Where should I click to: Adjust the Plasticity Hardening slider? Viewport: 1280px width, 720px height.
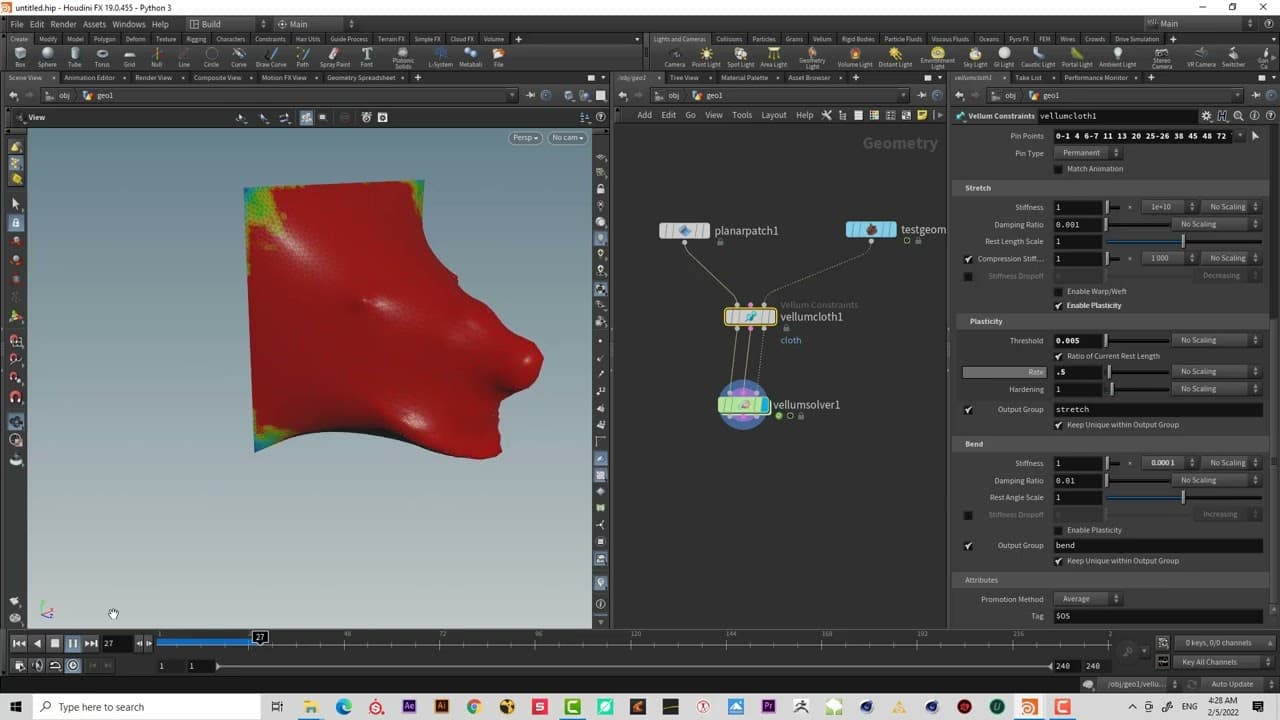point(1136,389)
